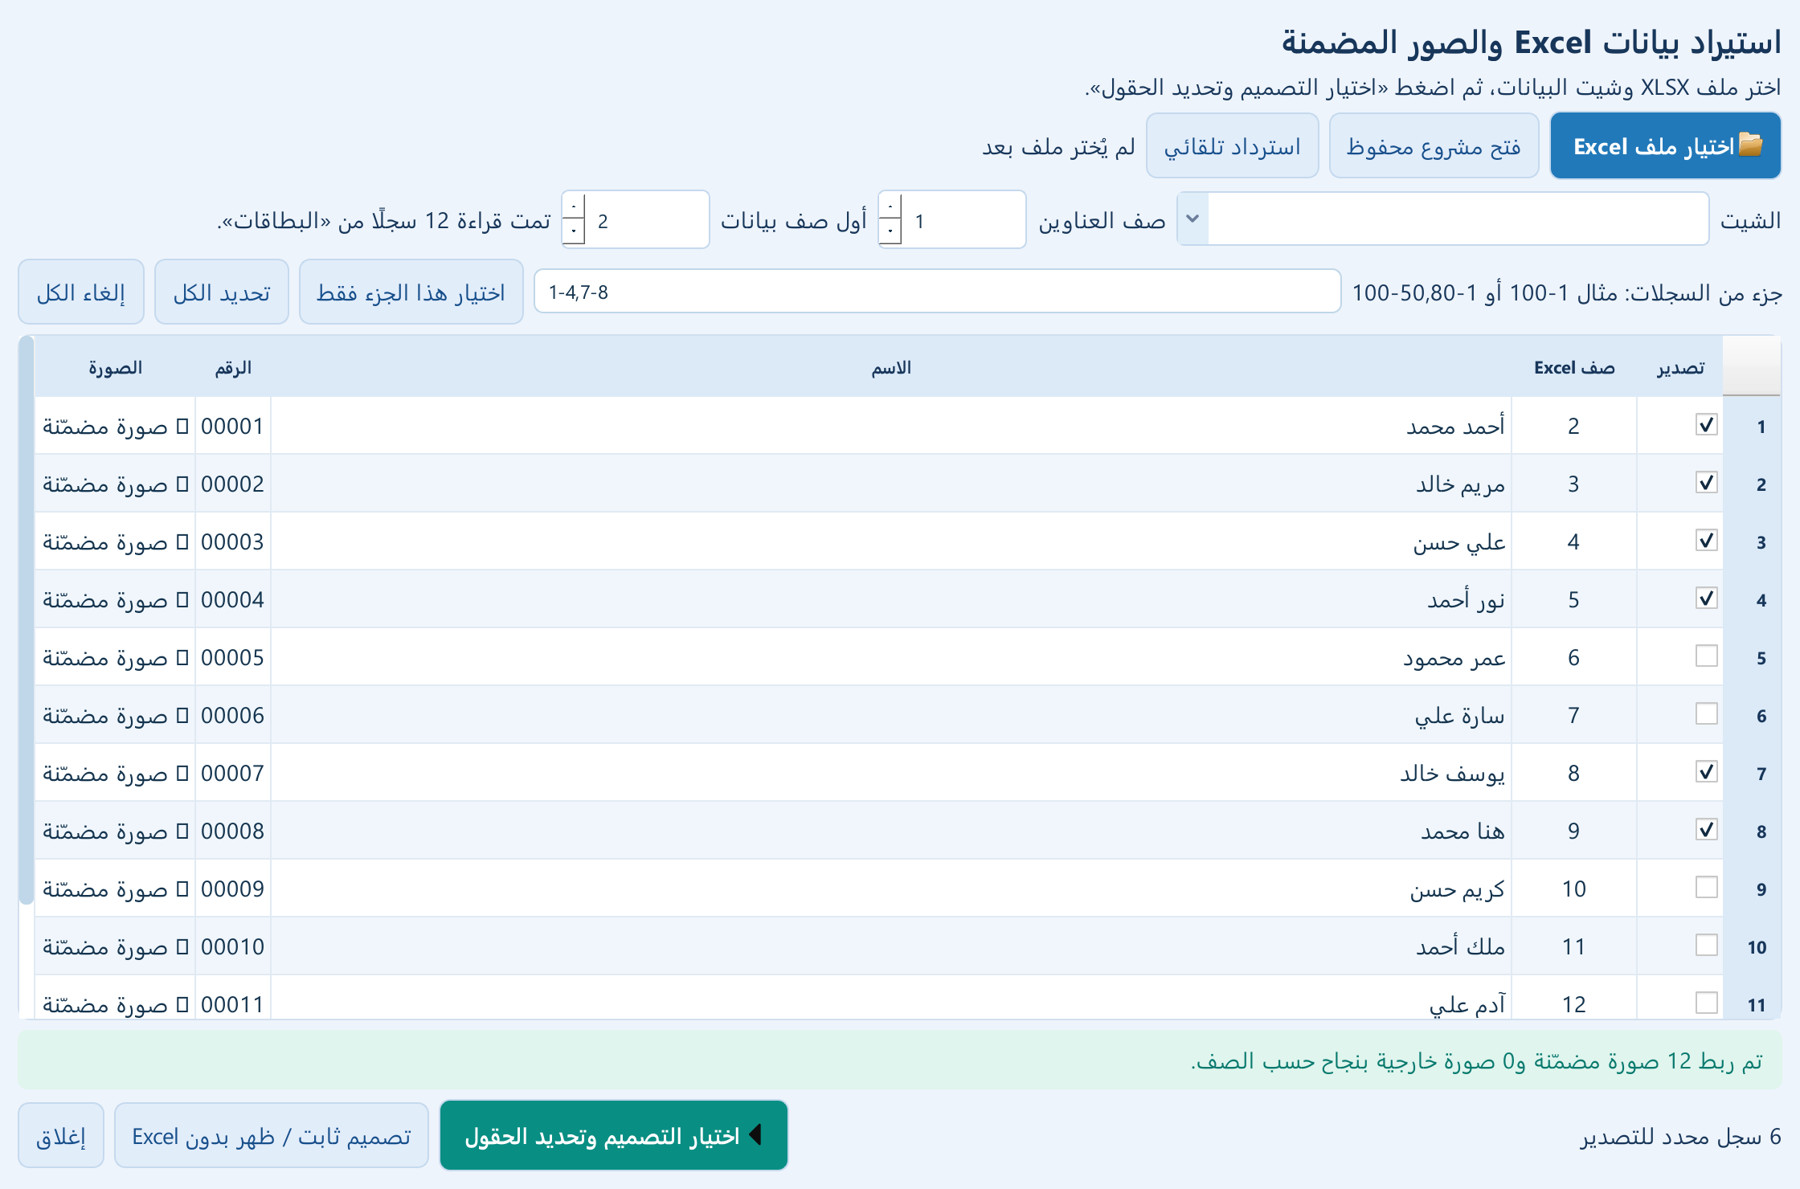Viewport: 1800px width, 1189px height.
Task: Click the records range field containing 1-4,7-8
Action: [x=937, y=292]
